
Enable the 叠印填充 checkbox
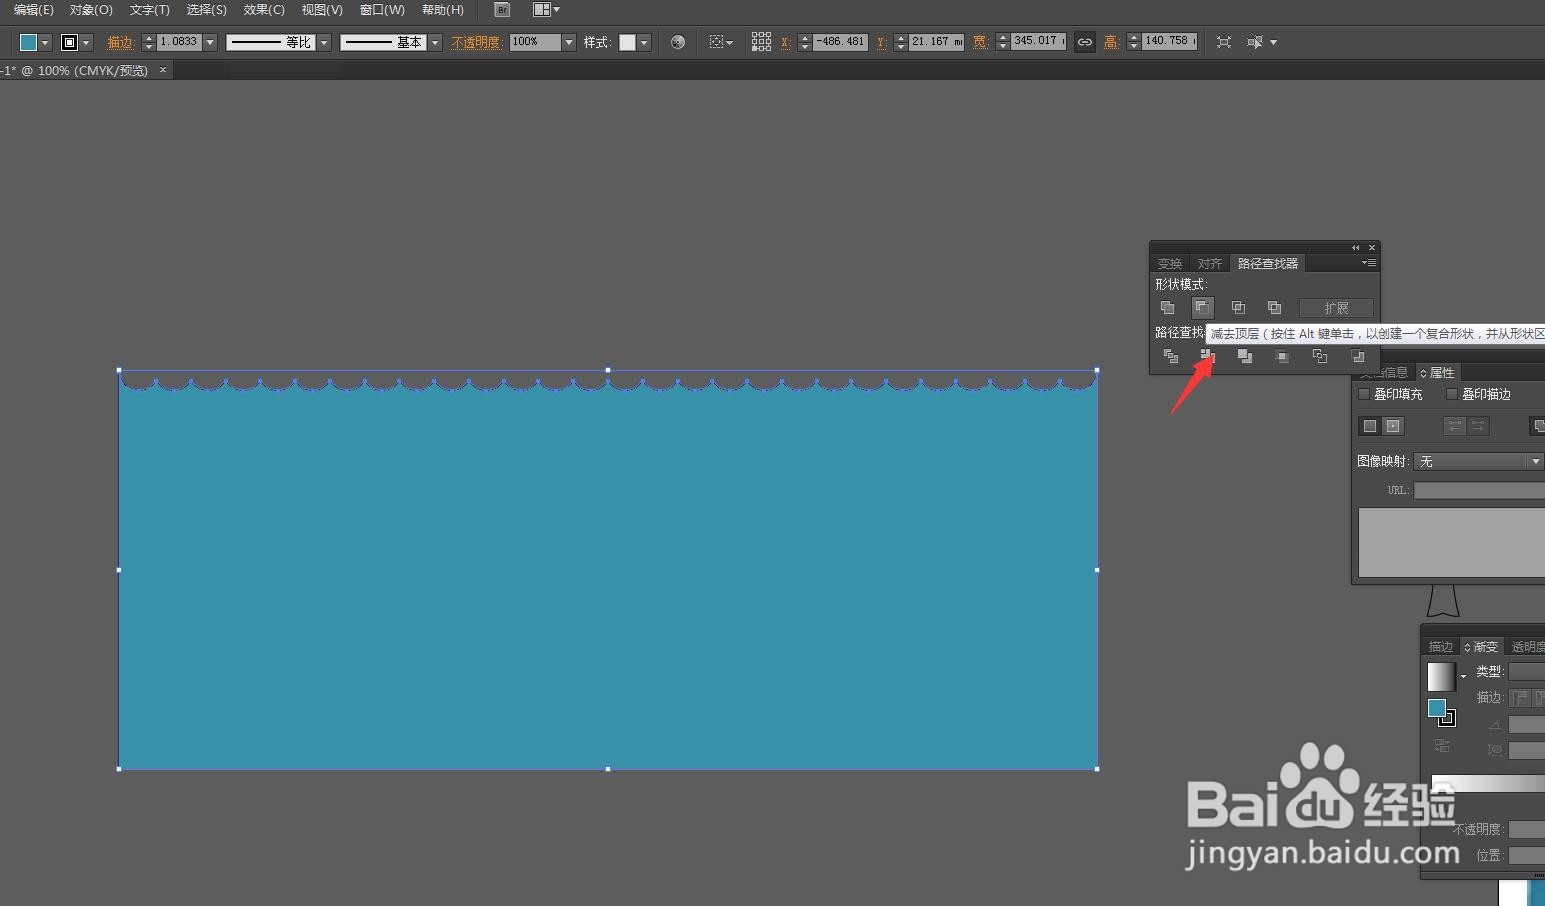pyautogui.click(x=1364, y=394)
